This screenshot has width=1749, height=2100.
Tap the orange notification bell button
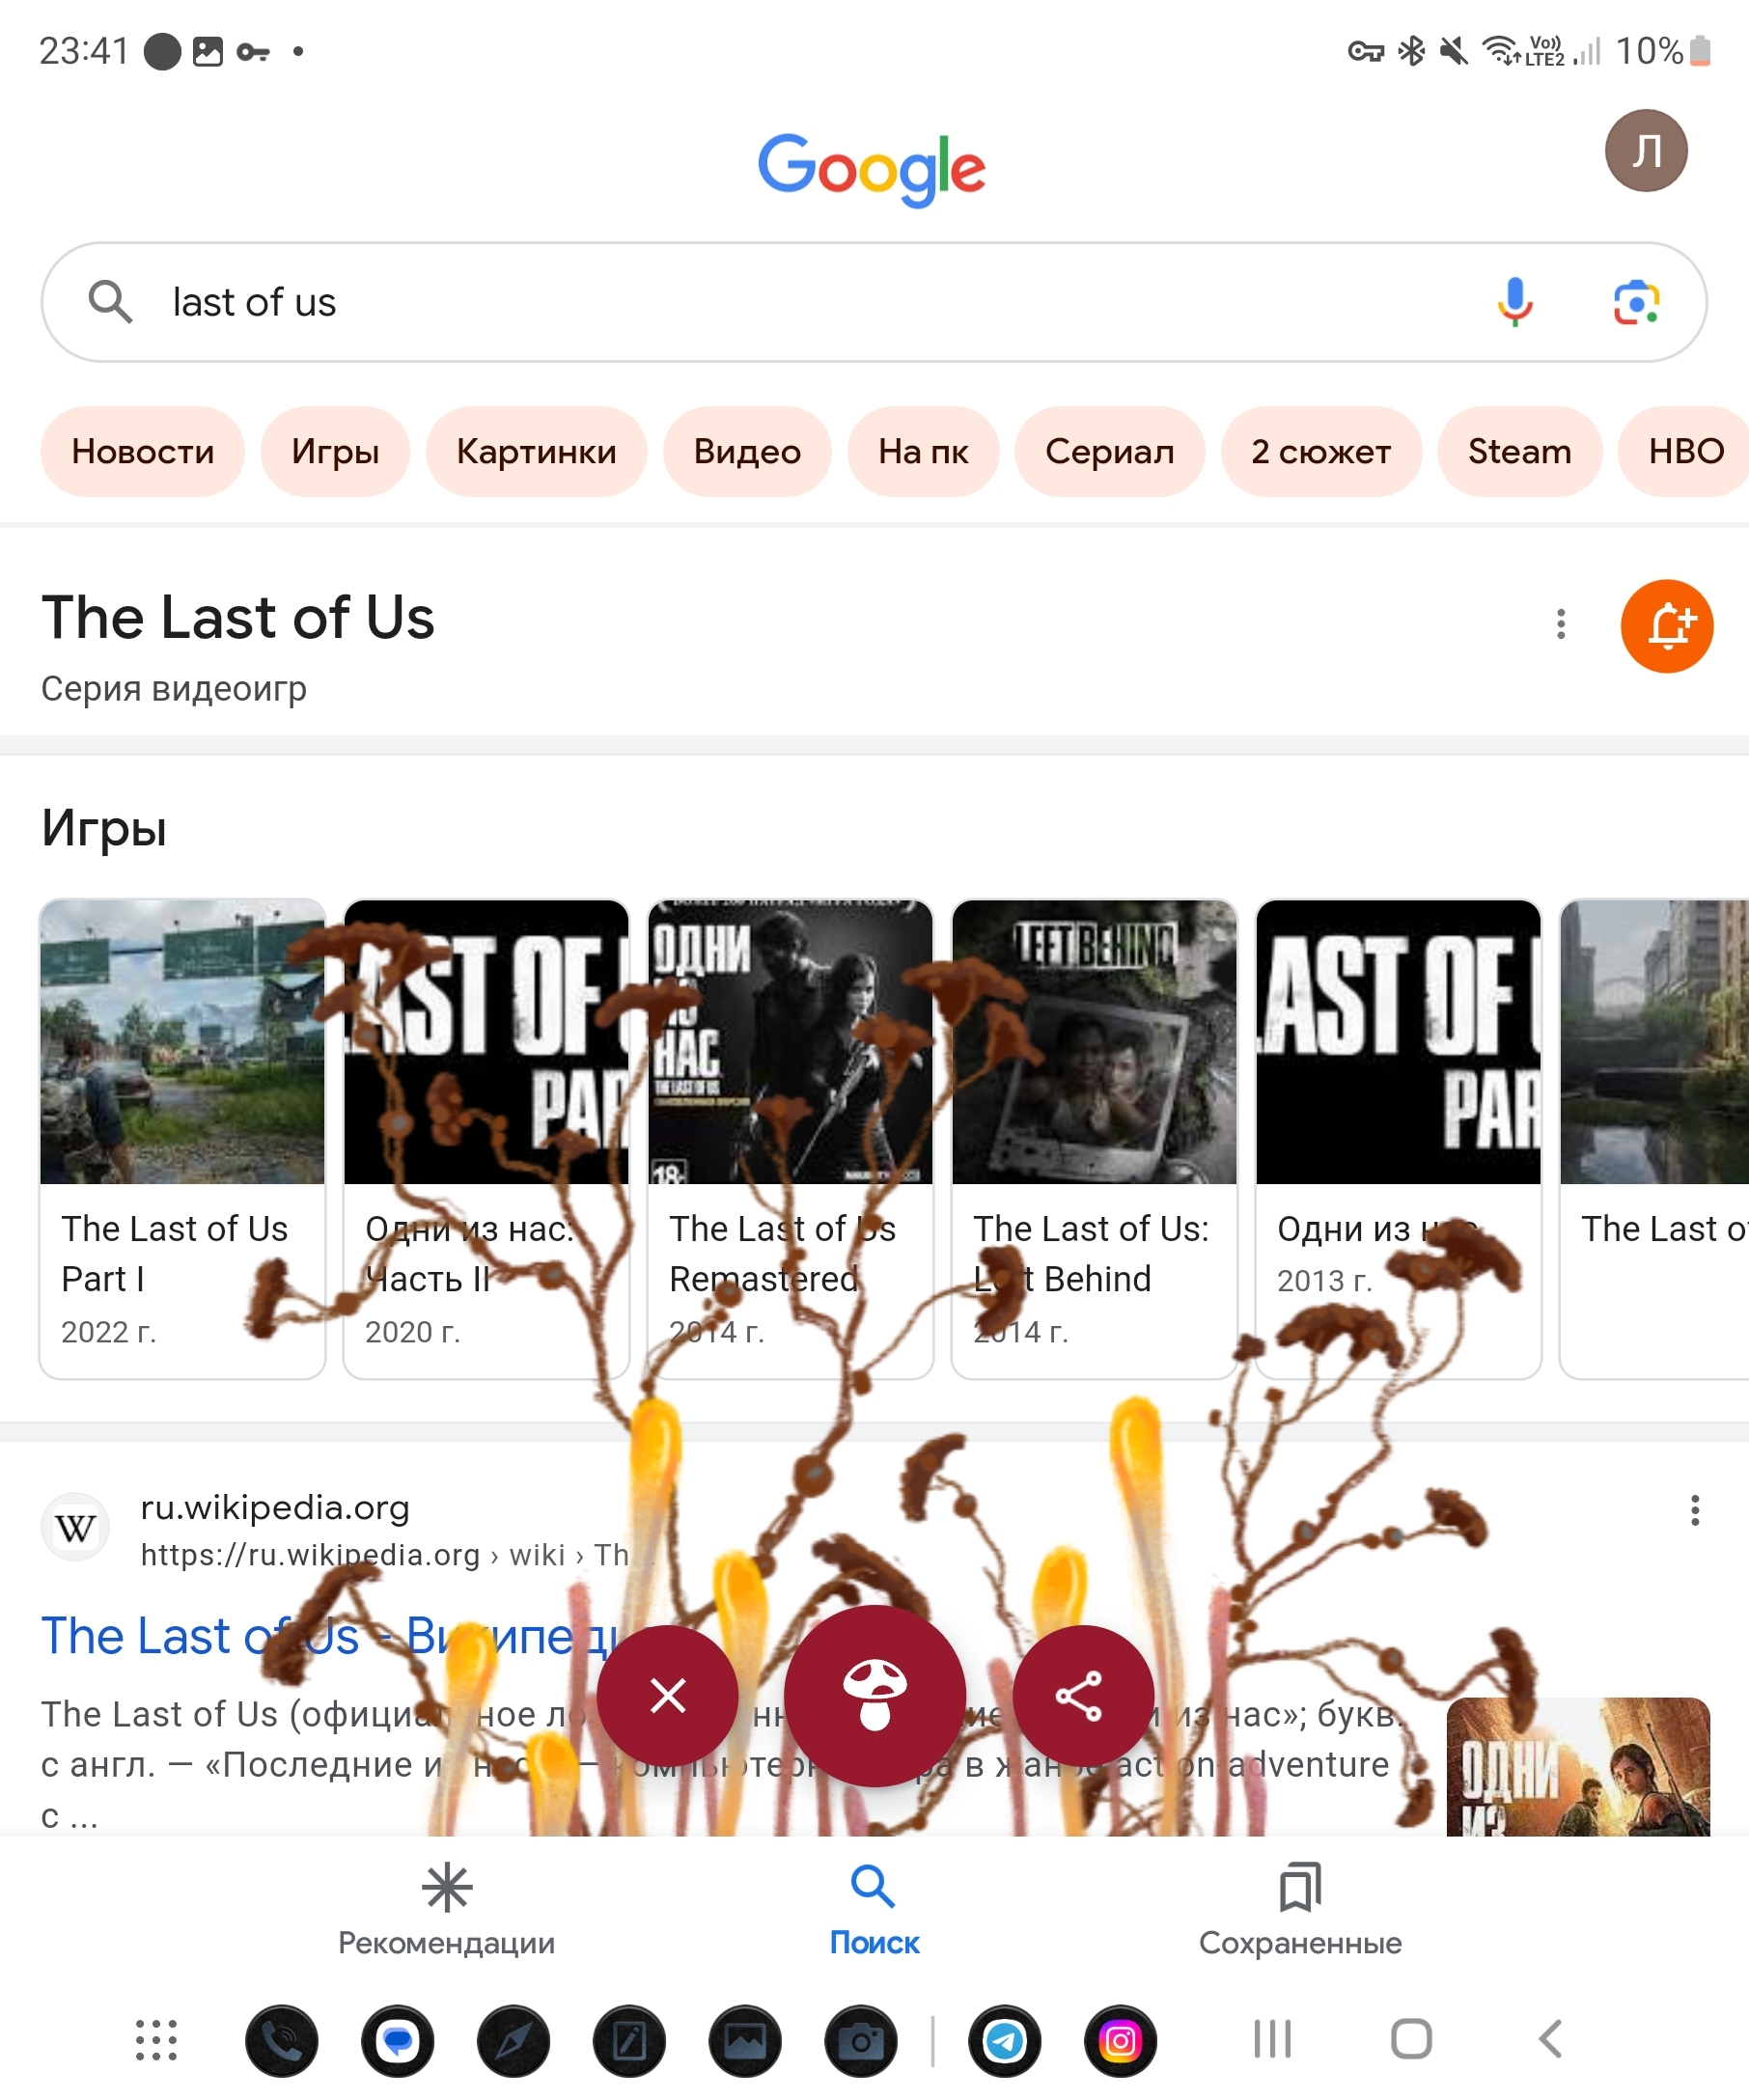(x=1667, y=626)
